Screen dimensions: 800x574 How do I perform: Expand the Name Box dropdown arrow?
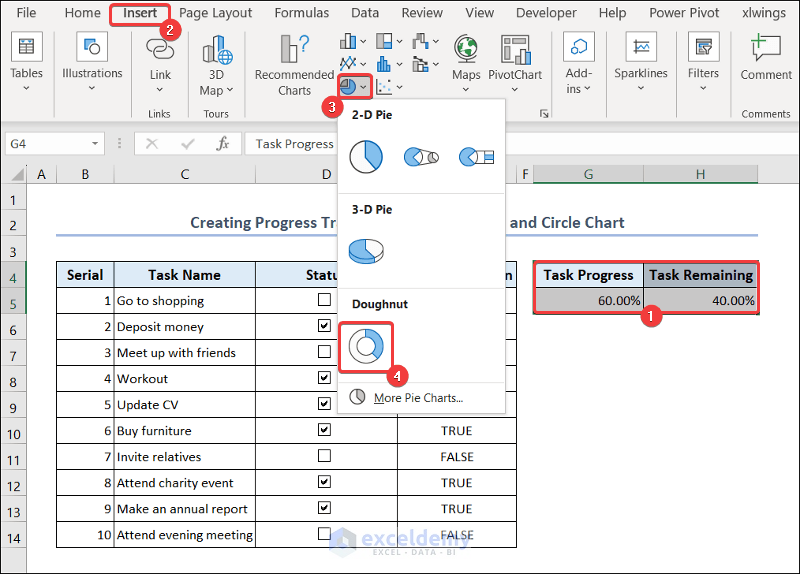click(95, 144)
